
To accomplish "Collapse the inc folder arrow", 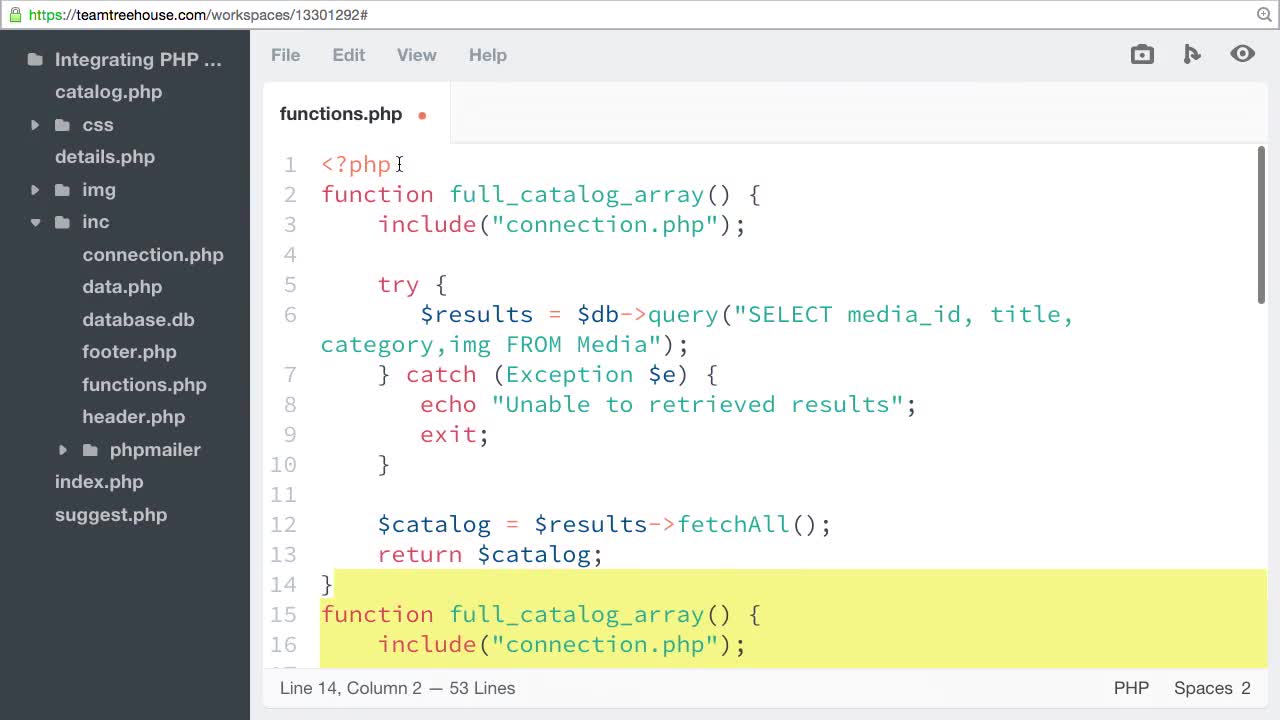I will click(x=35, y=222).
